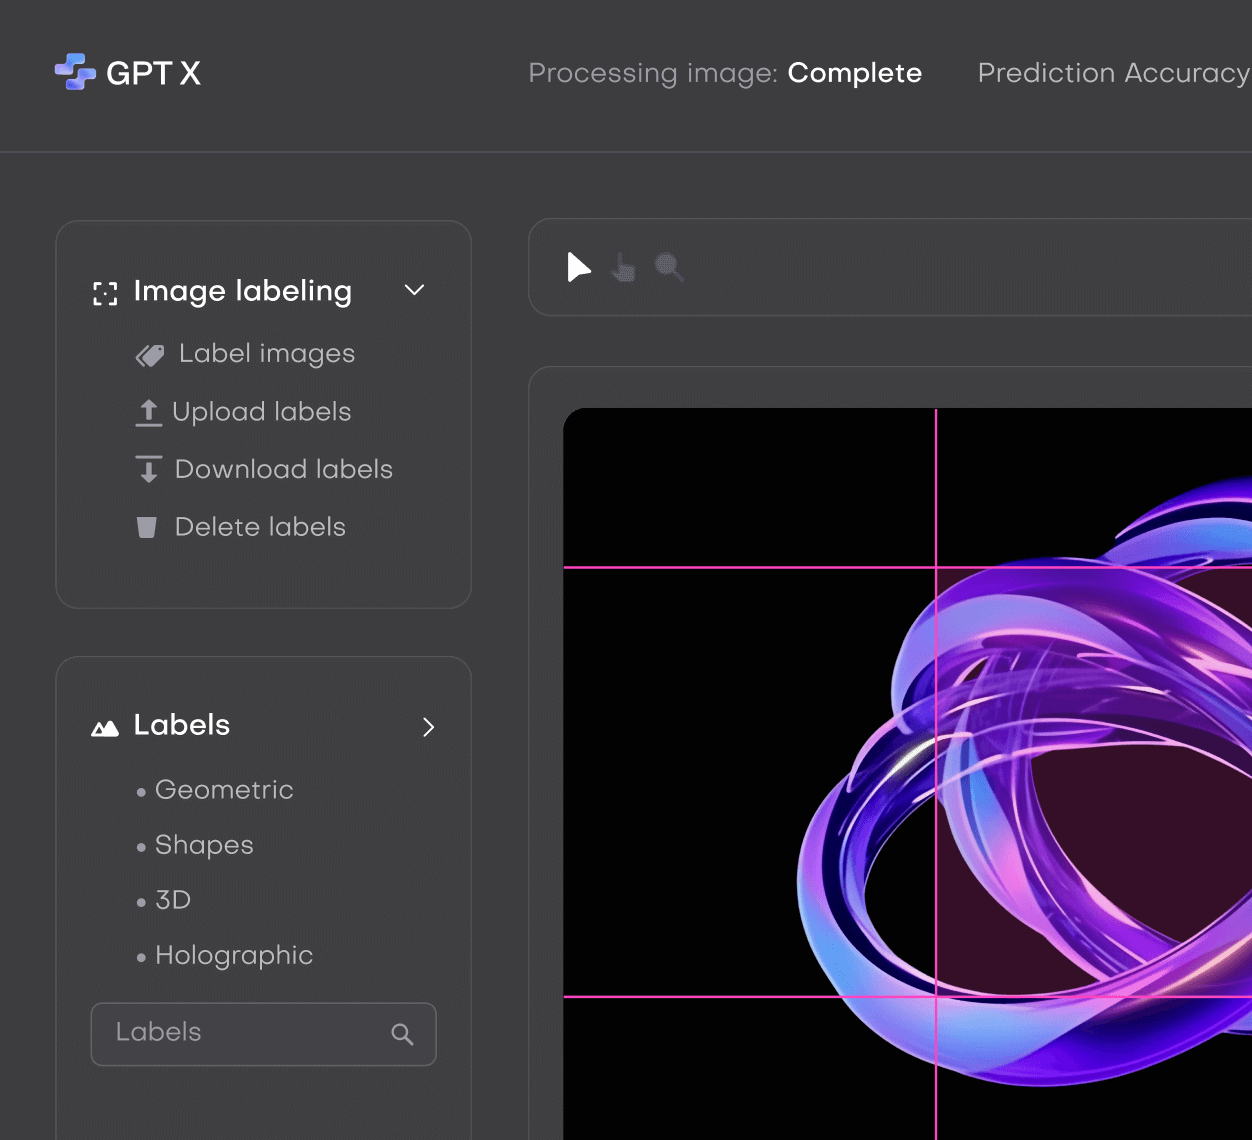
Task: Select the Geometric label
Action: pos(223,790)
